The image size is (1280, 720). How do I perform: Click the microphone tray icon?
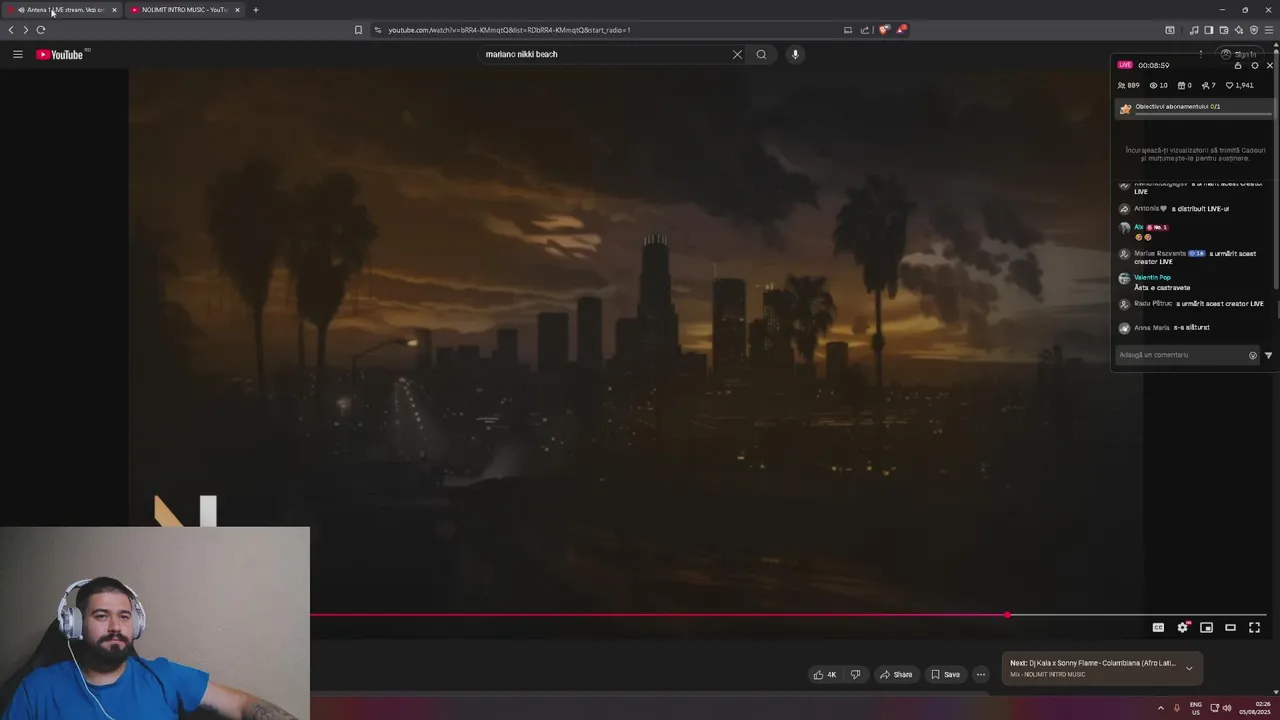(1176, 708)
